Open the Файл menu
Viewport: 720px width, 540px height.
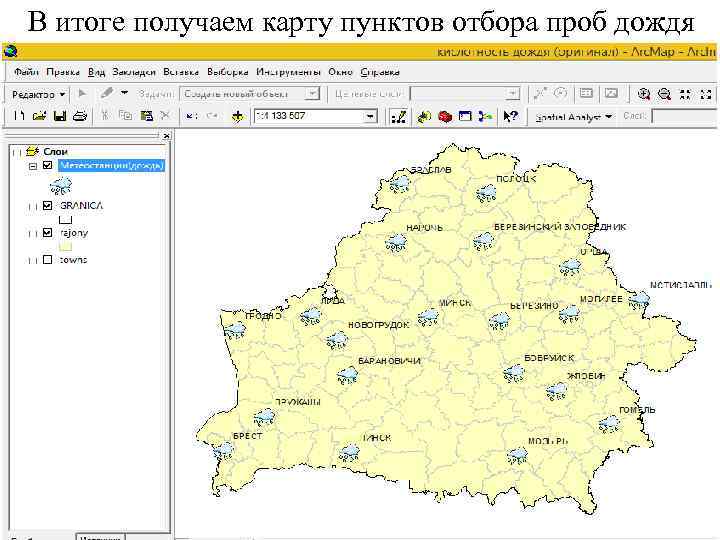point(27,73)
